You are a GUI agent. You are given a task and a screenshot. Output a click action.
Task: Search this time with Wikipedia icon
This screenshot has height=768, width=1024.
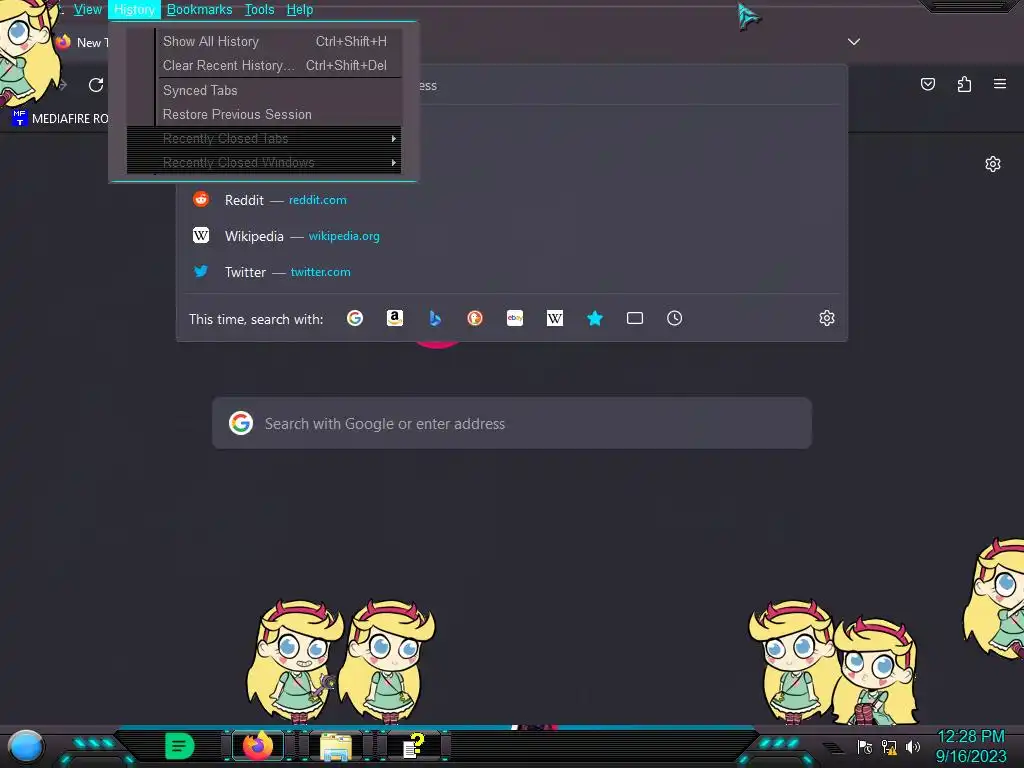pos(554,318)
